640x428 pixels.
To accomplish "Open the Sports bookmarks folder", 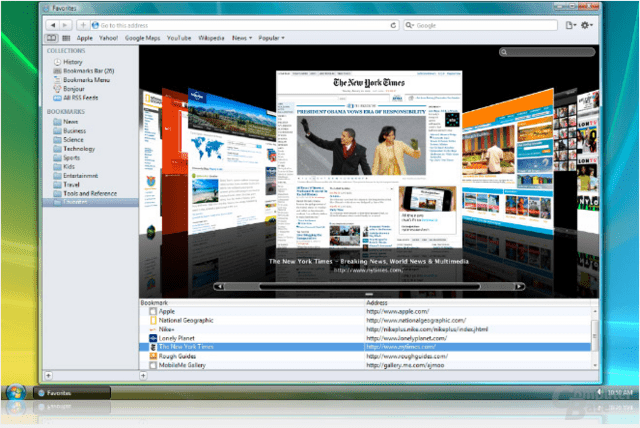I will [x=67, y=158].
